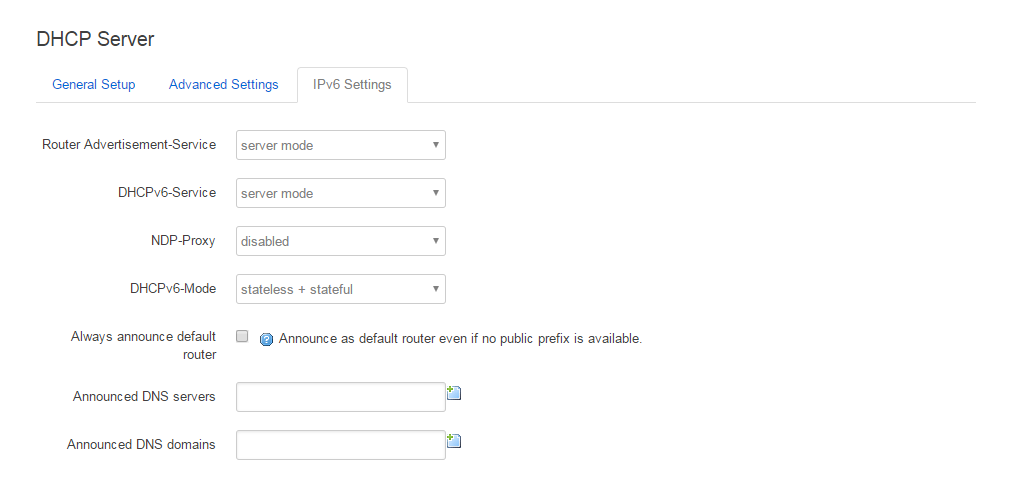Screen dimensions: 1013x503
Task: Focus the Announced DNS servers text field
Action: [x=340, y=397]
